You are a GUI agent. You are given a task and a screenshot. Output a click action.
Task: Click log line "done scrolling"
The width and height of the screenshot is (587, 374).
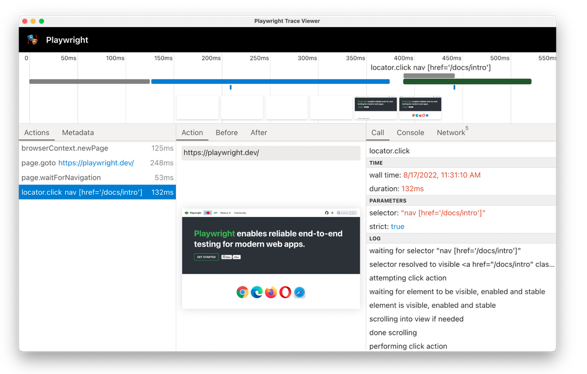click(393, 332)
